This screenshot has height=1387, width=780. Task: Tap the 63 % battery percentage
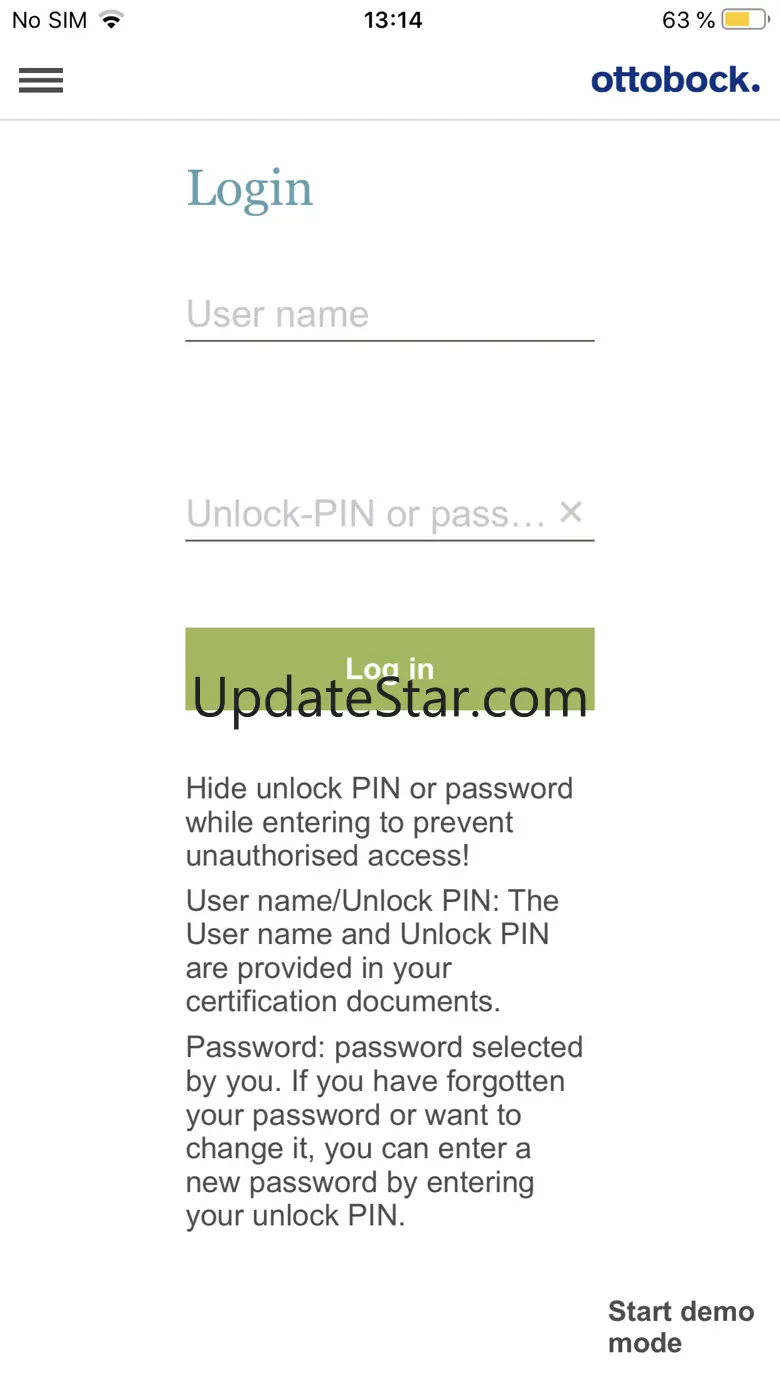(x=688, y=20)
